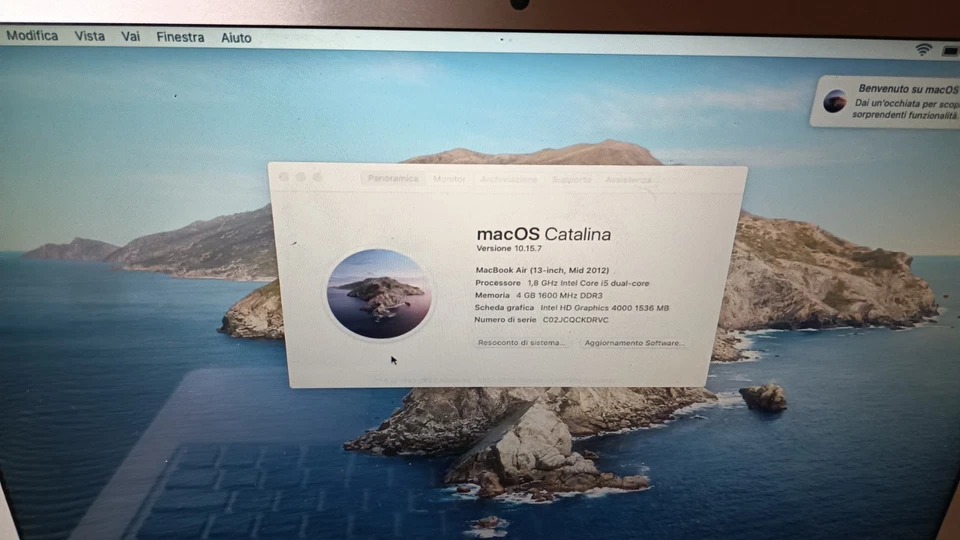
Task: Open the Vista menu
Action: tap(89, 37)
